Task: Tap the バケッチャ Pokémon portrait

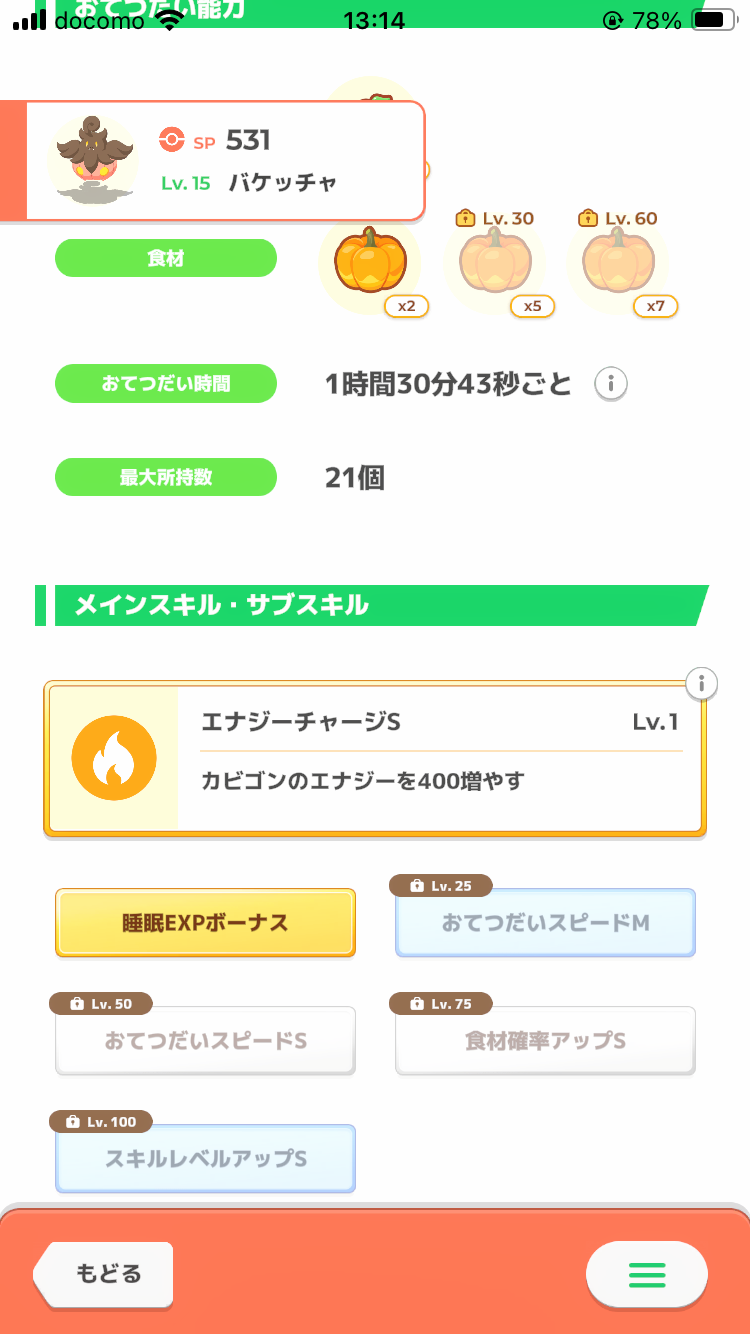Action: coord(92,160)
